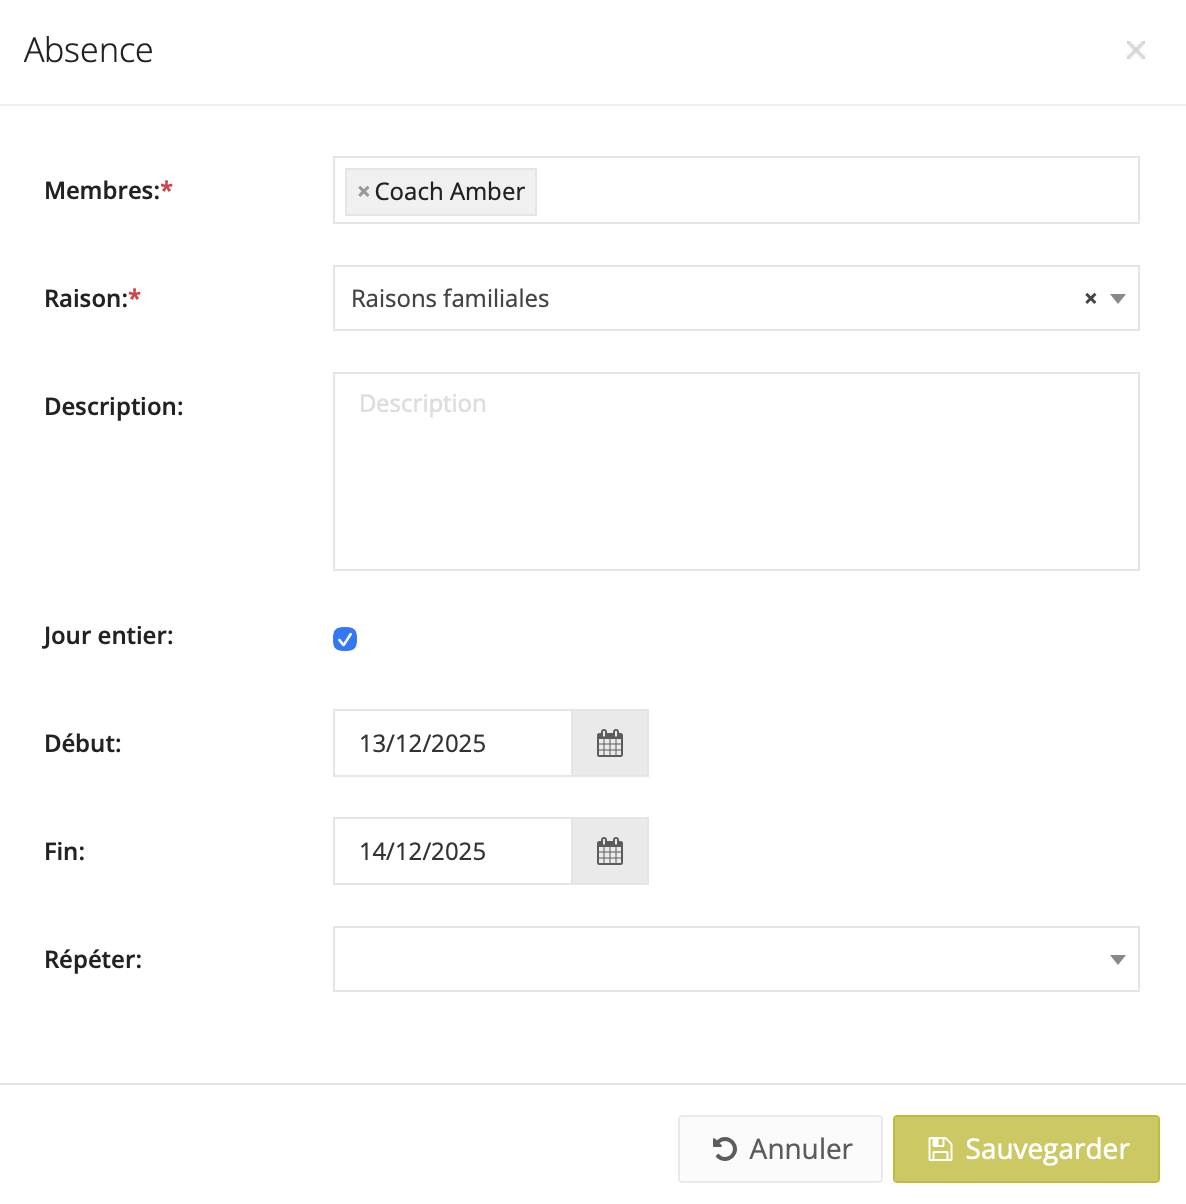Open calendar picker for Fin date
This screenshot has height=1204, width=1186.
(x=610, y=851)
